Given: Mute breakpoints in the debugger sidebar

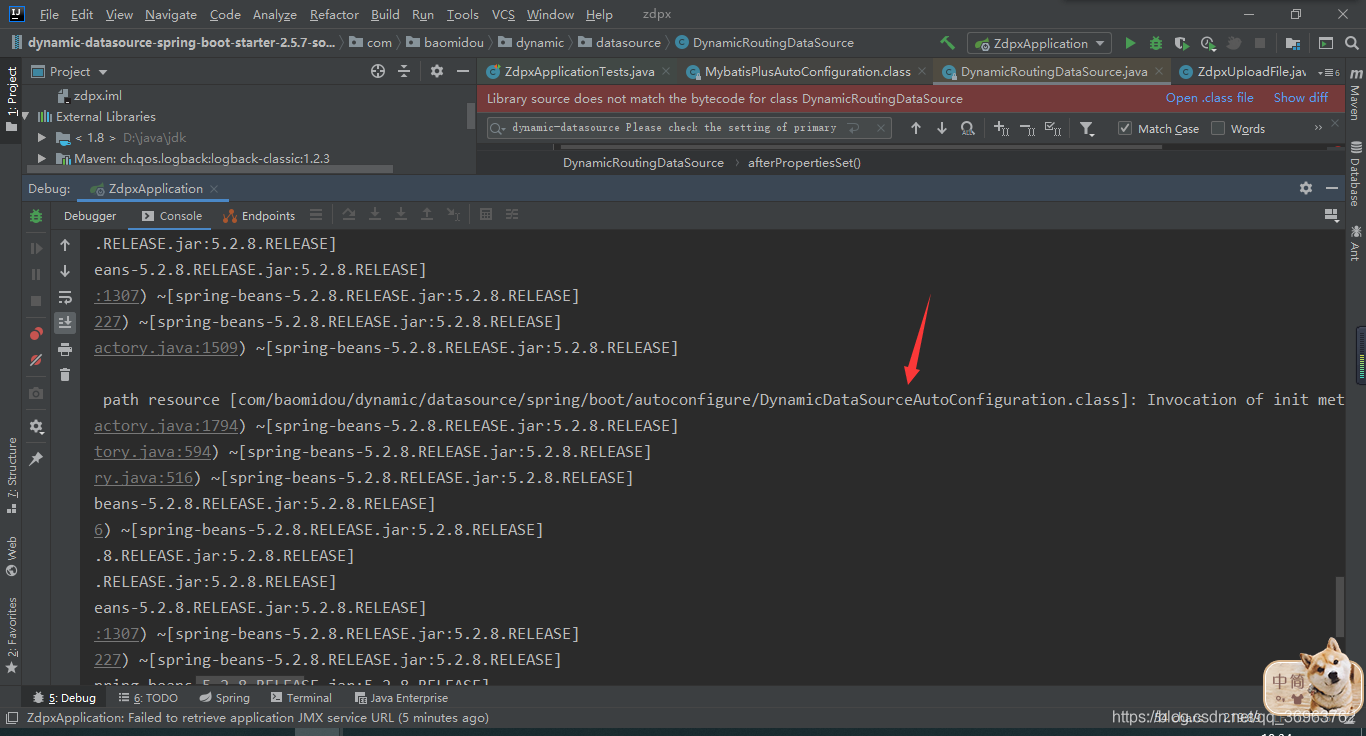Looking at the screenshot, I should pos(35,360).
